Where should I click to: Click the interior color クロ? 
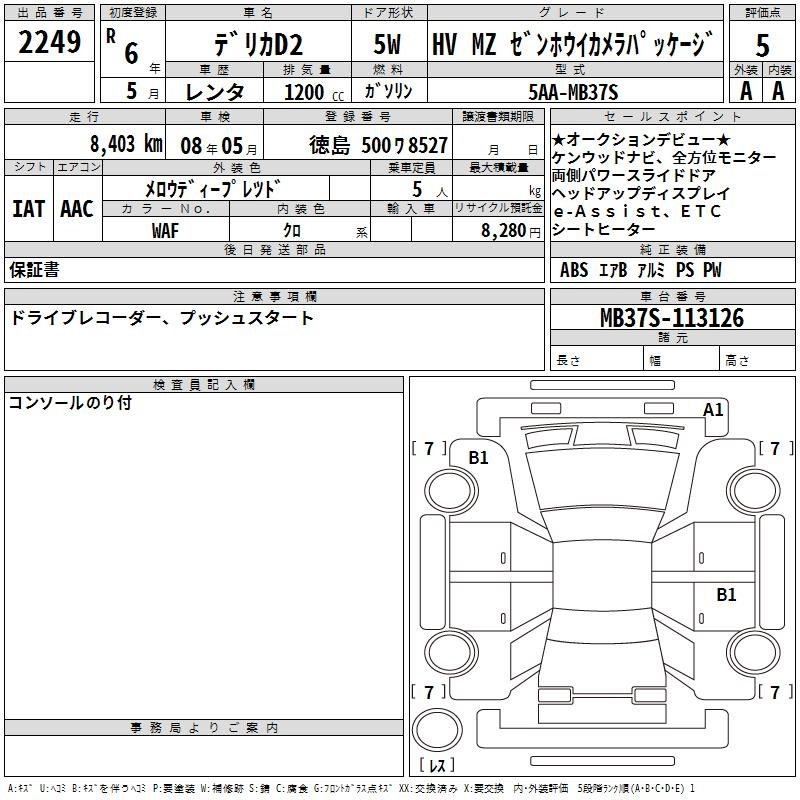(292, 230)
